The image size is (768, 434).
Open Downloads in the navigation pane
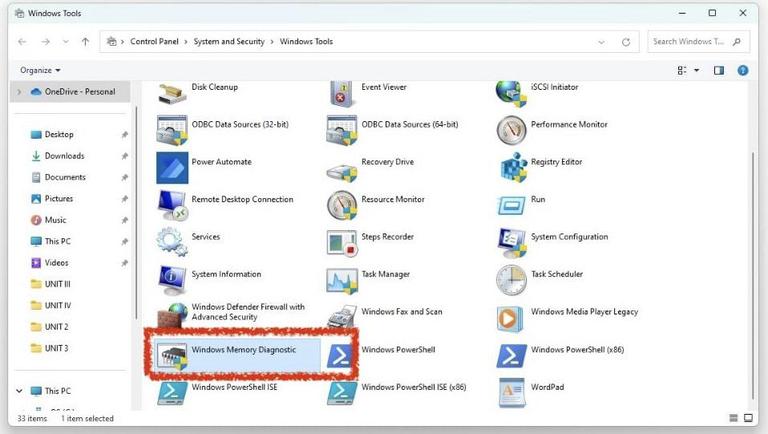64,156
